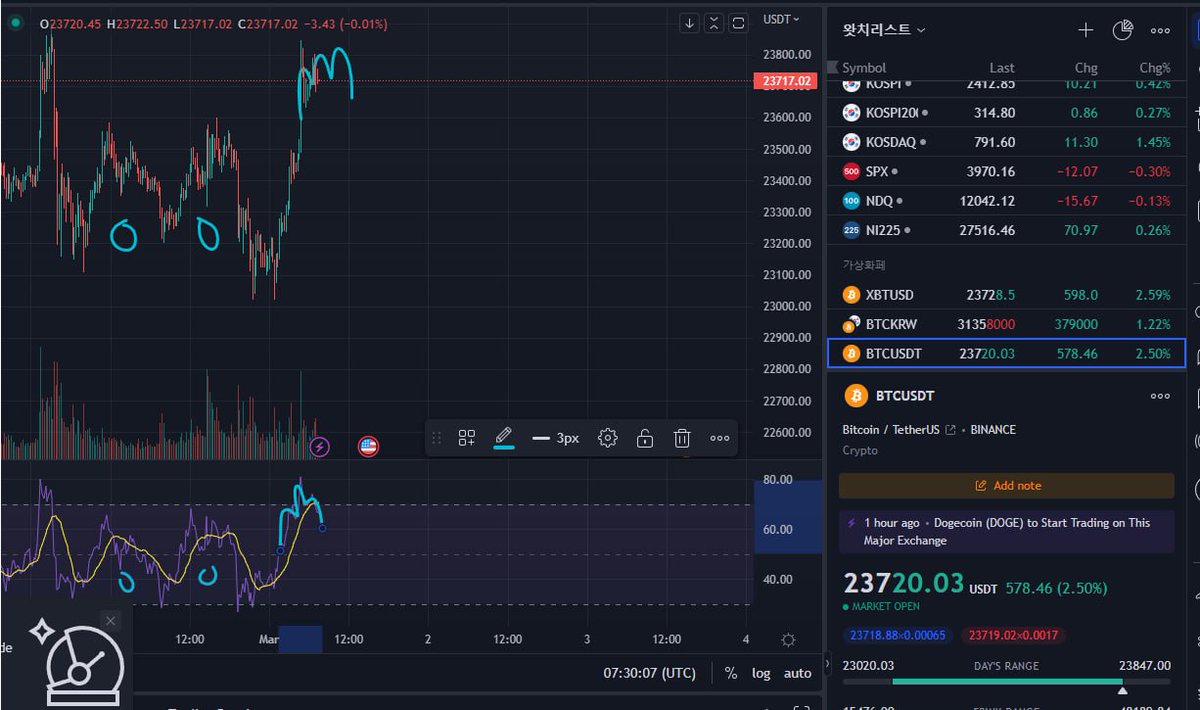
Task: Select the KOSDAQ watchlist row
Action: pyautogui.click(x=1007, y=142)
